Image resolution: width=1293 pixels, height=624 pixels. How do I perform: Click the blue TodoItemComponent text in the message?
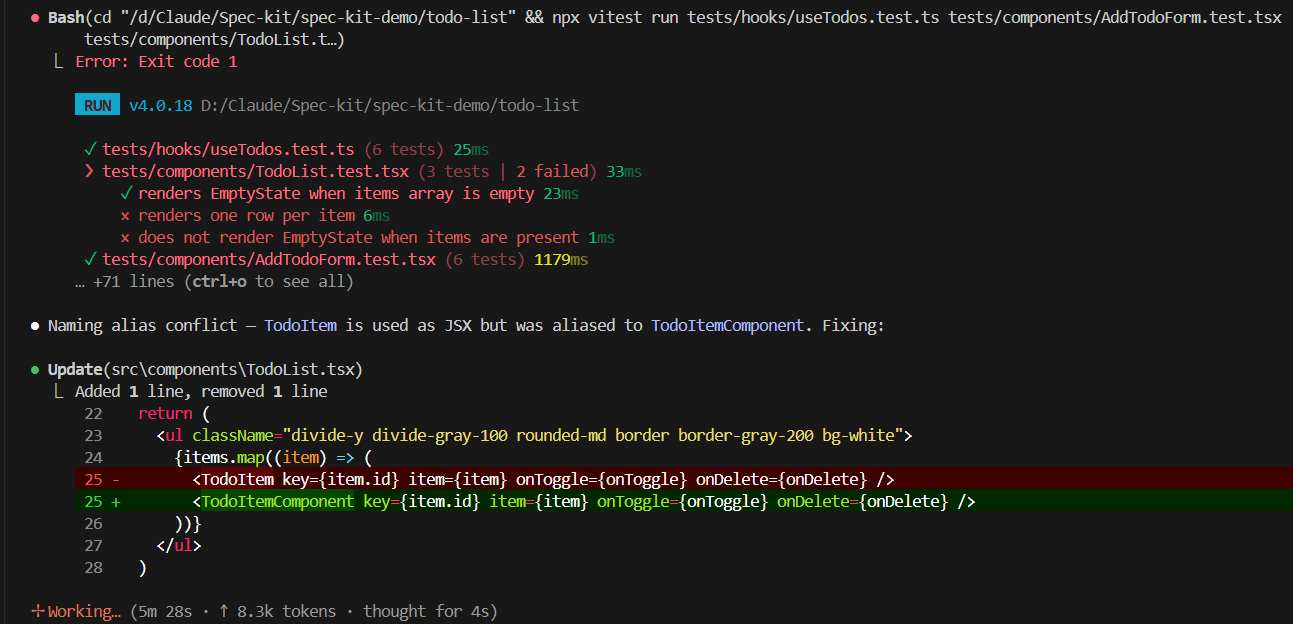coord(727,325)
